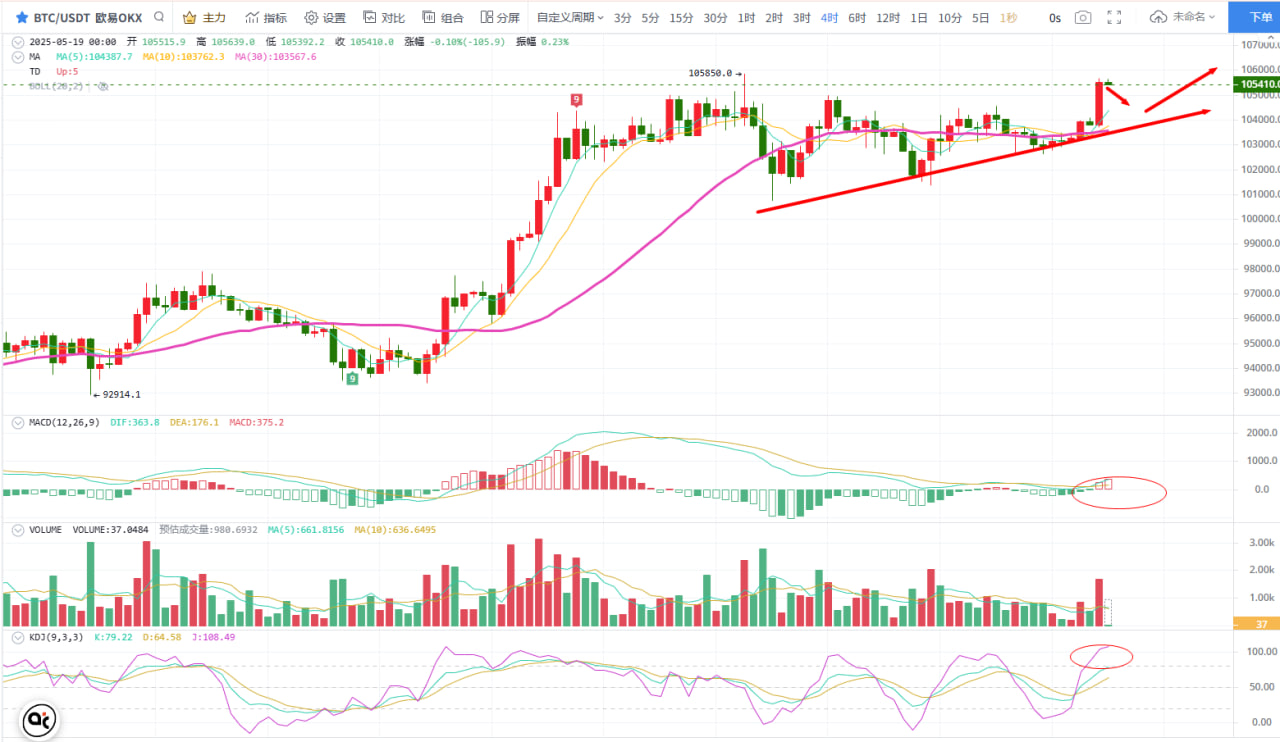Click the BTC/USDT 欧易OKX symbol name
The width and height of the screenshot is (1280, 742).
click(88, 18)
